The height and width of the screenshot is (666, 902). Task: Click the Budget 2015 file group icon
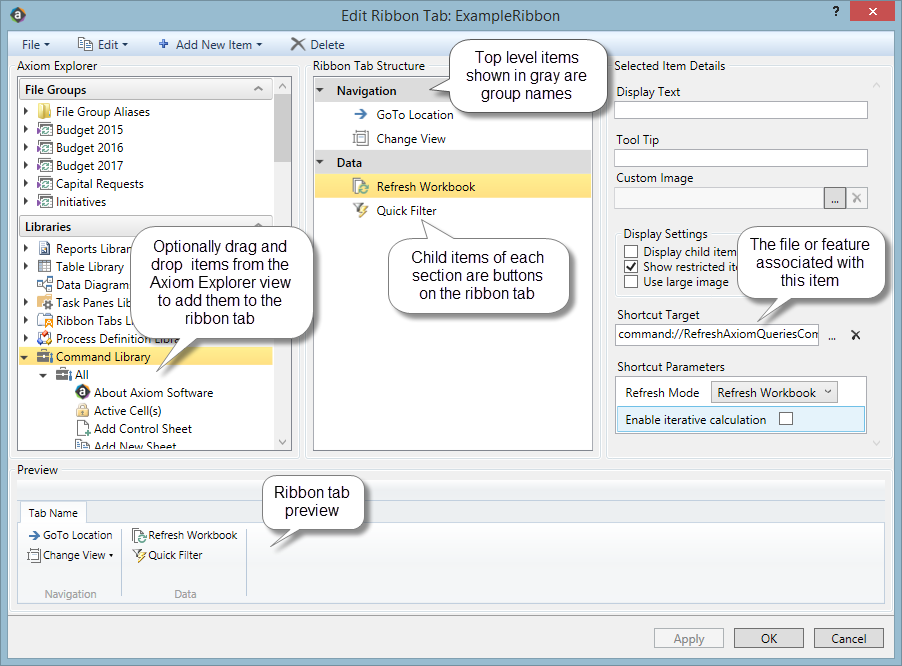(45, 129)
